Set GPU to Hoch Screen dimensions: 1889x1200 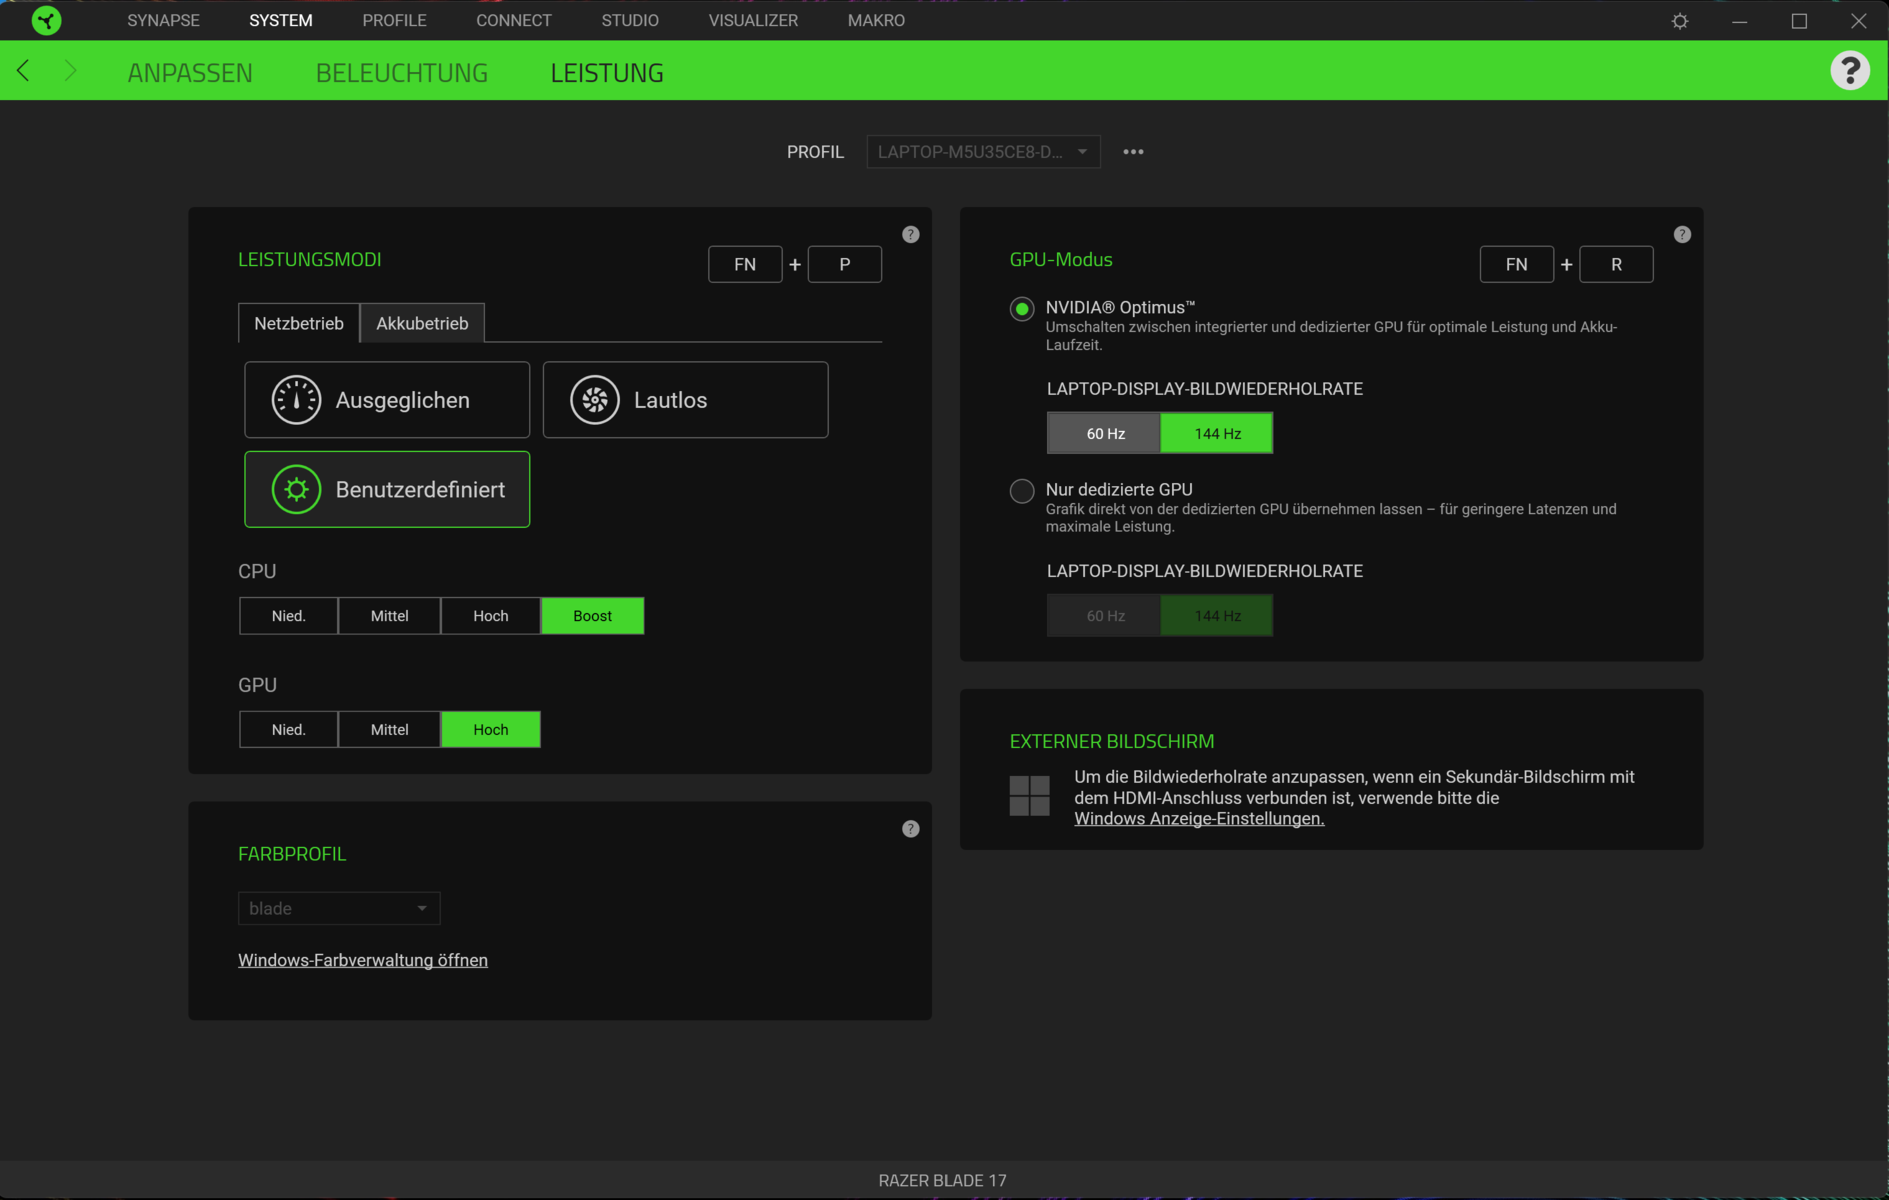[x=490, y=730]
